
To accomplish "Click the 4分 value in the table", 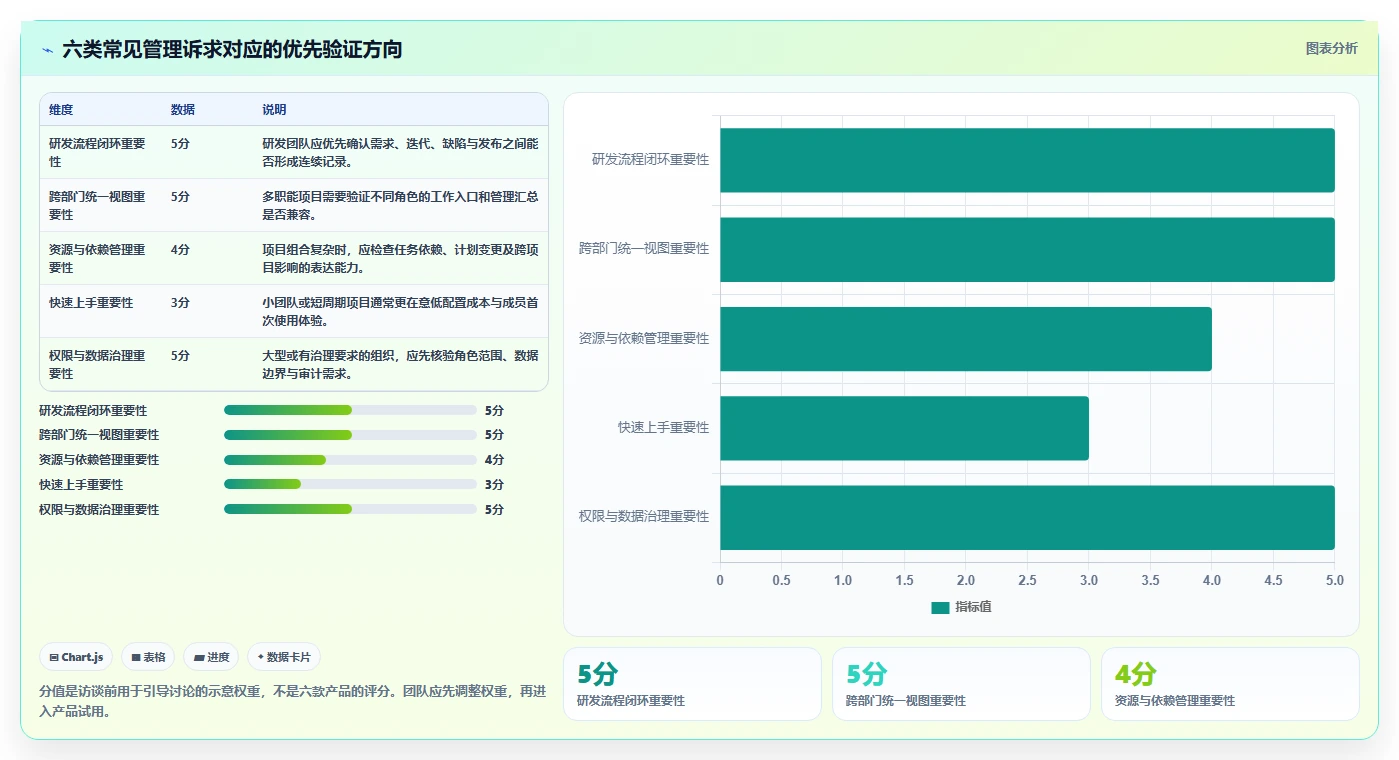I will (180, 249).
